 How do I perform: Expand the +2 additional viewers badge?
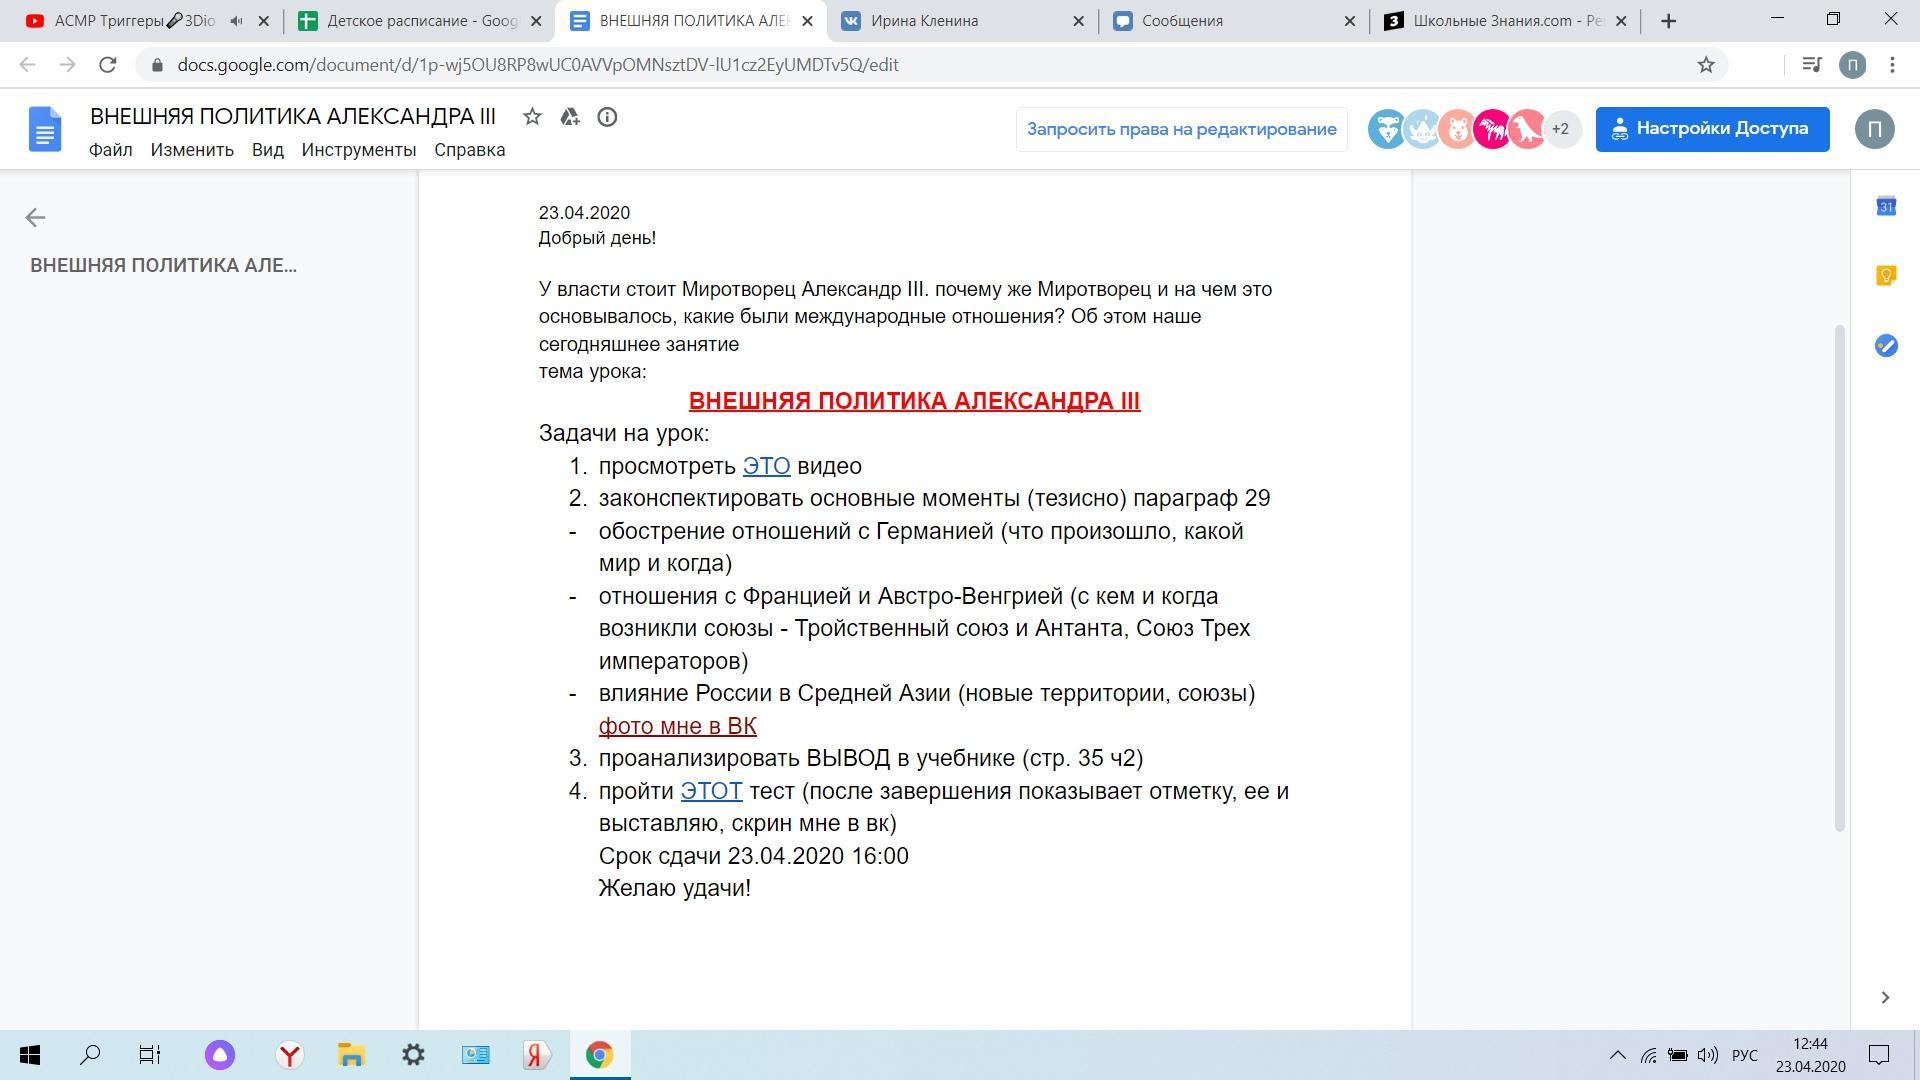1561,129
